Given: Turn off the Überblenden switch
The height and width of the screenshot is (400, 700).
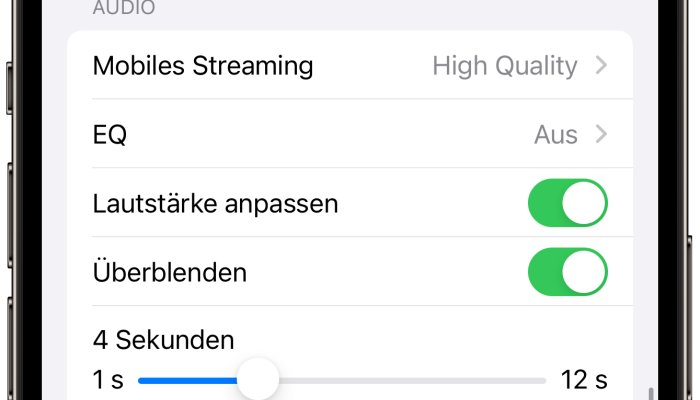Looking at the screenshot, I should (567, 272).
